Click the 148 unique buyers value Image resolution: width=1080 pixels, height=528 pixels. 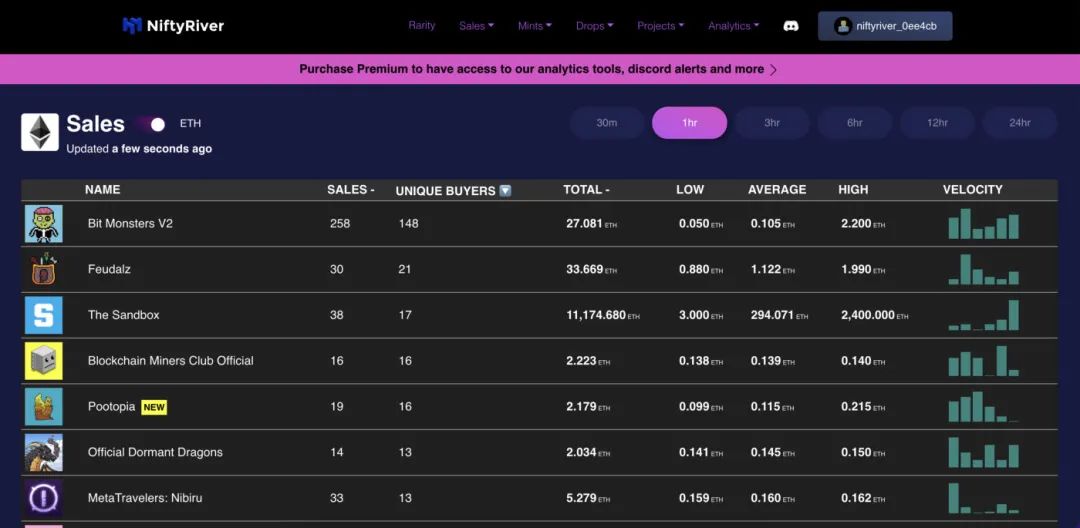[408, 224]
